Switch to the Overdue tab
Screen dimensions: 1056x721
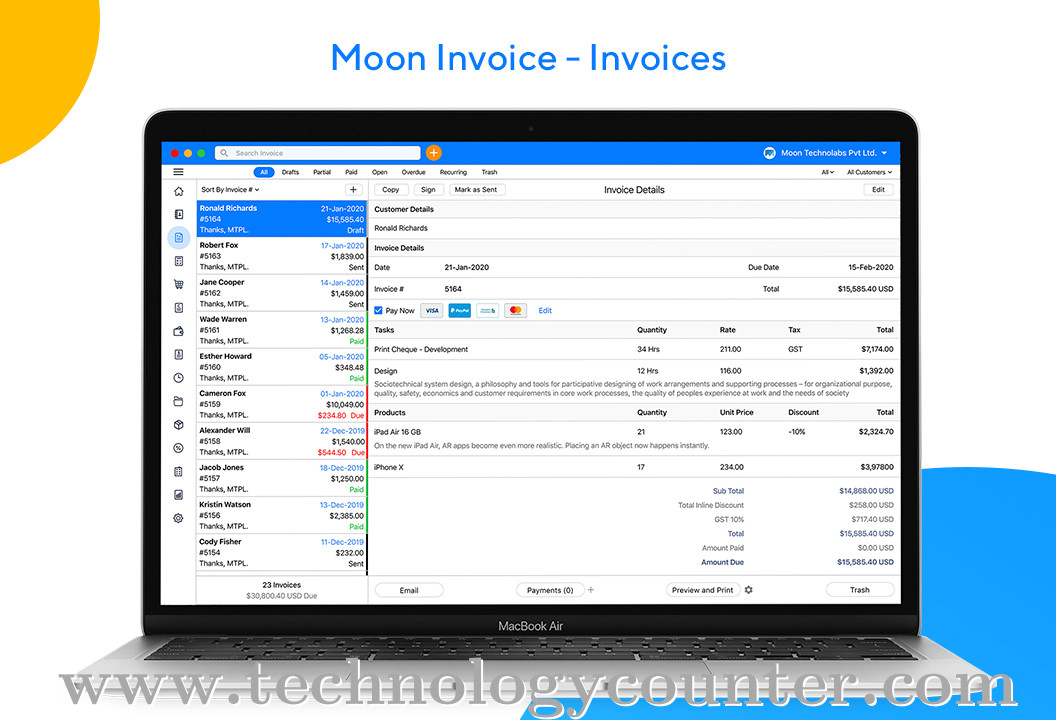coord(414,172)
